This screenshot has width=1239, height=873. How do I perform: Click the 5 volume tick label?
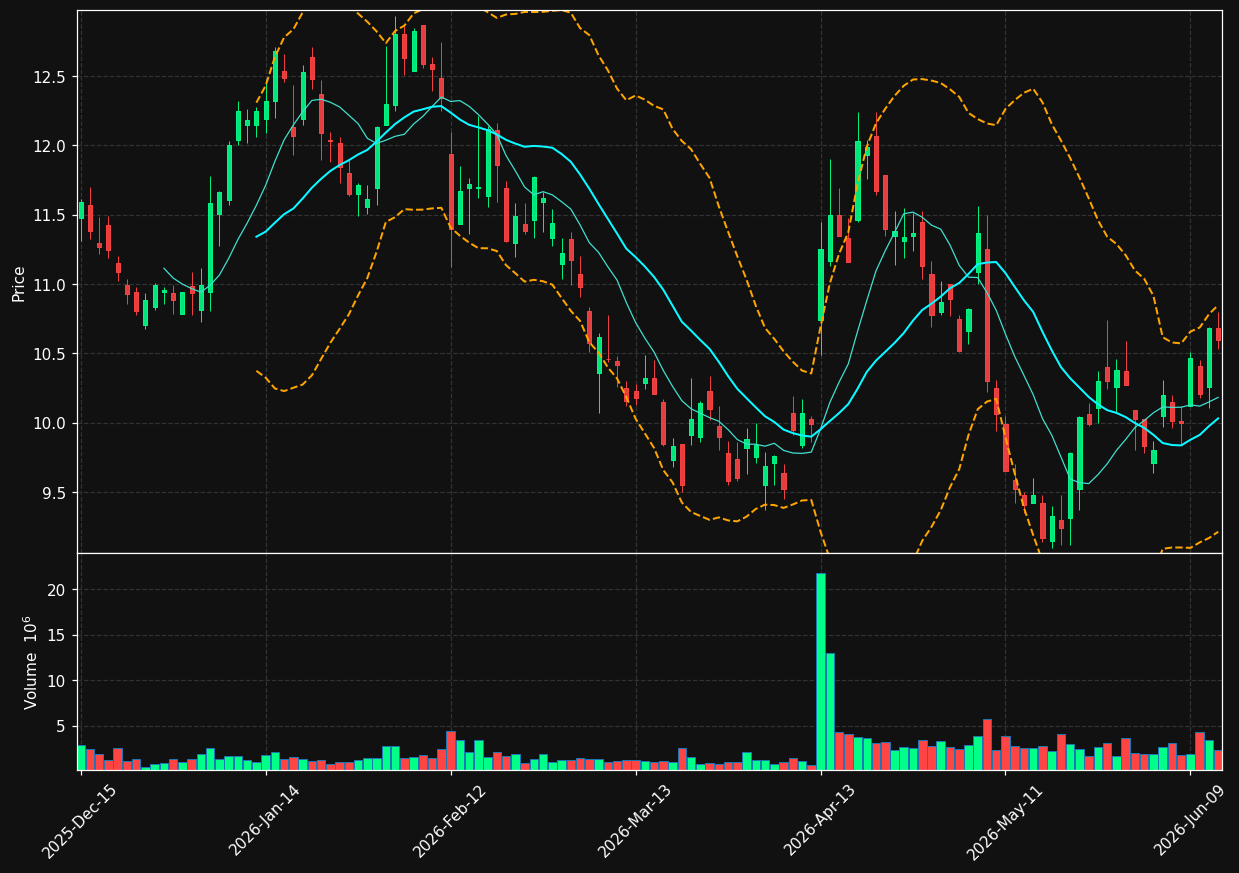(x=63, y=727)
